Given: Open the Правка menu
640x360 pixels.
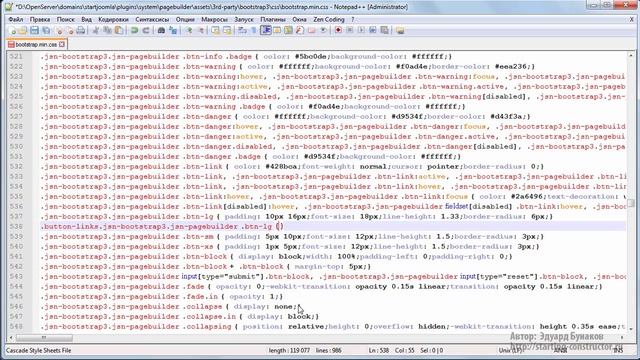Looking at the screenshot, I should tap(40, 19).
